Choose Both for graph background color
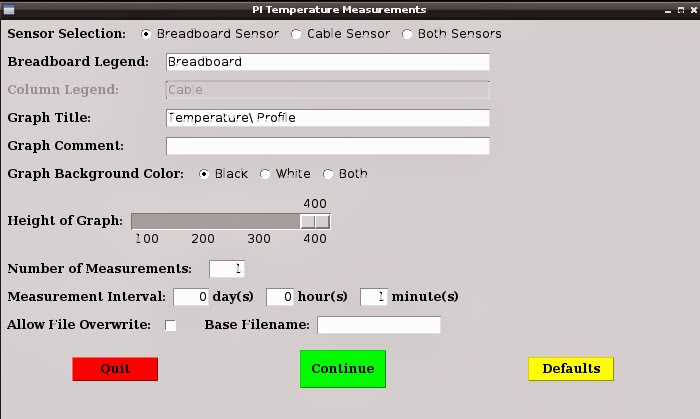This screenshot has height=419, width=700. tap(328, 174)
